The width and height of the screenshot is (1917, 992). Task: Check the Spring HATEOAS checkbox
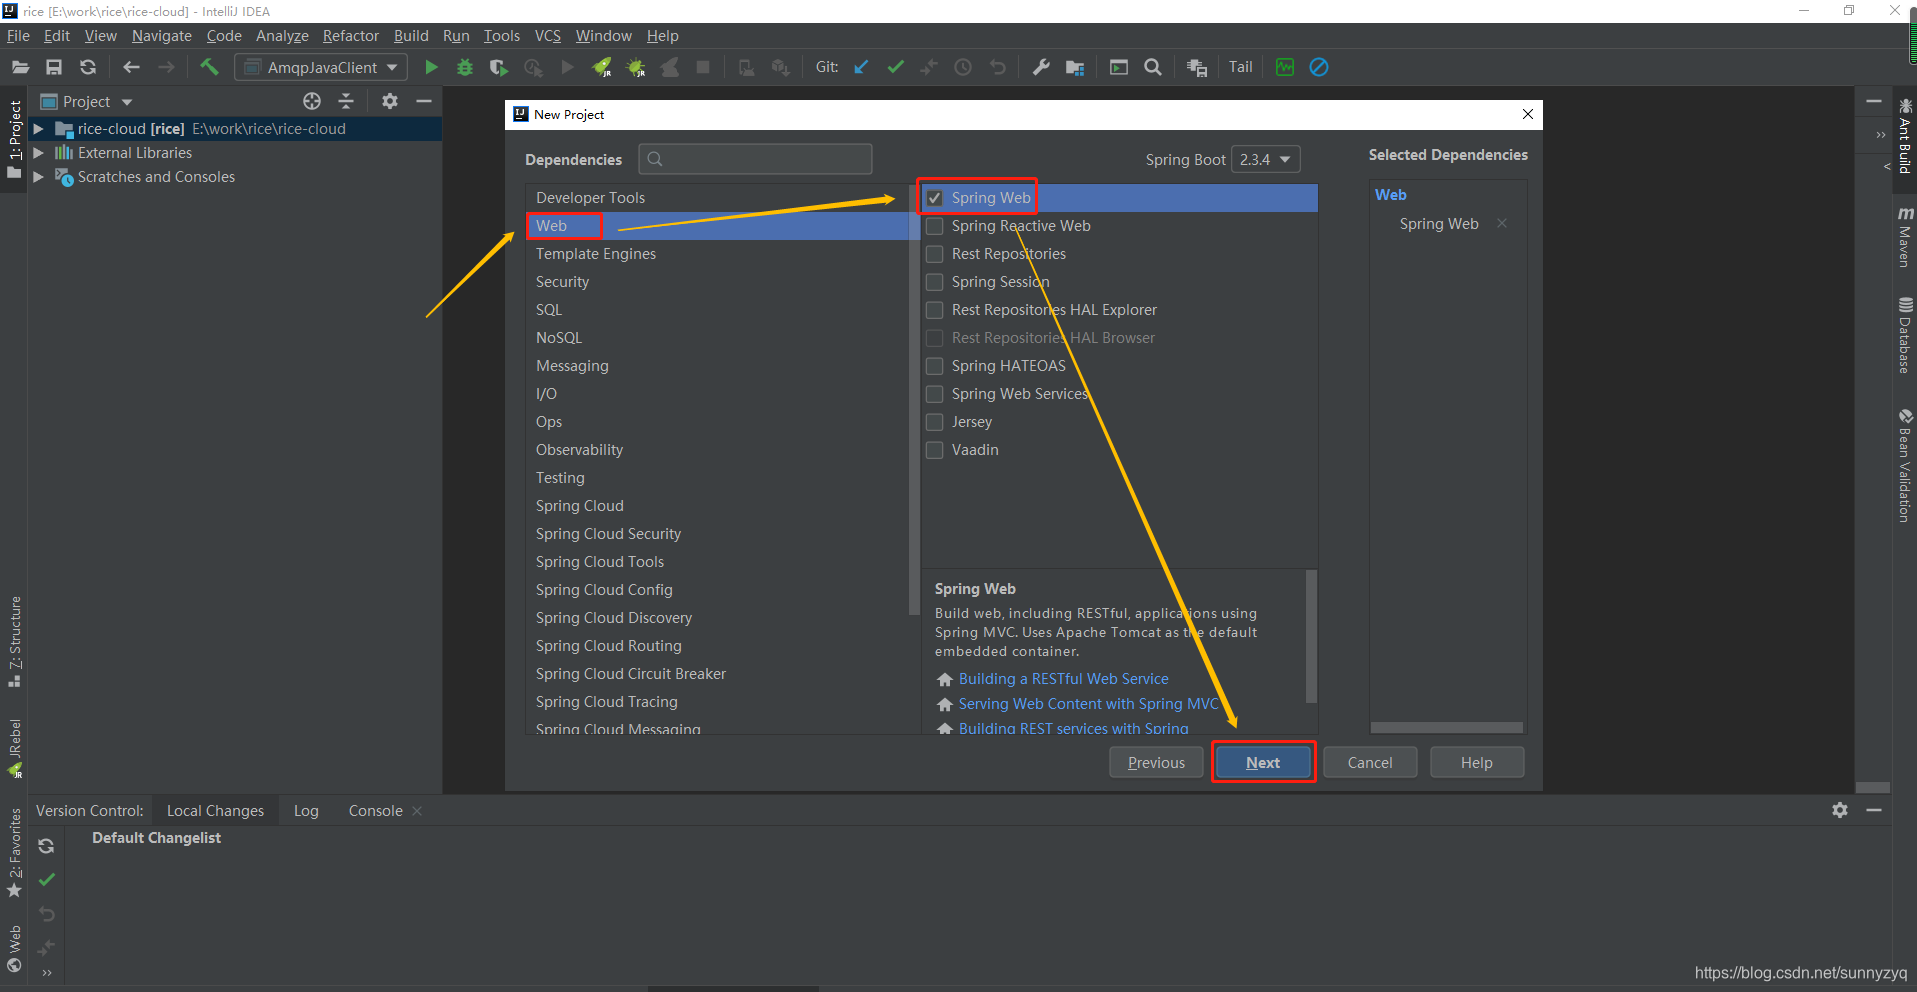[935, 366]
